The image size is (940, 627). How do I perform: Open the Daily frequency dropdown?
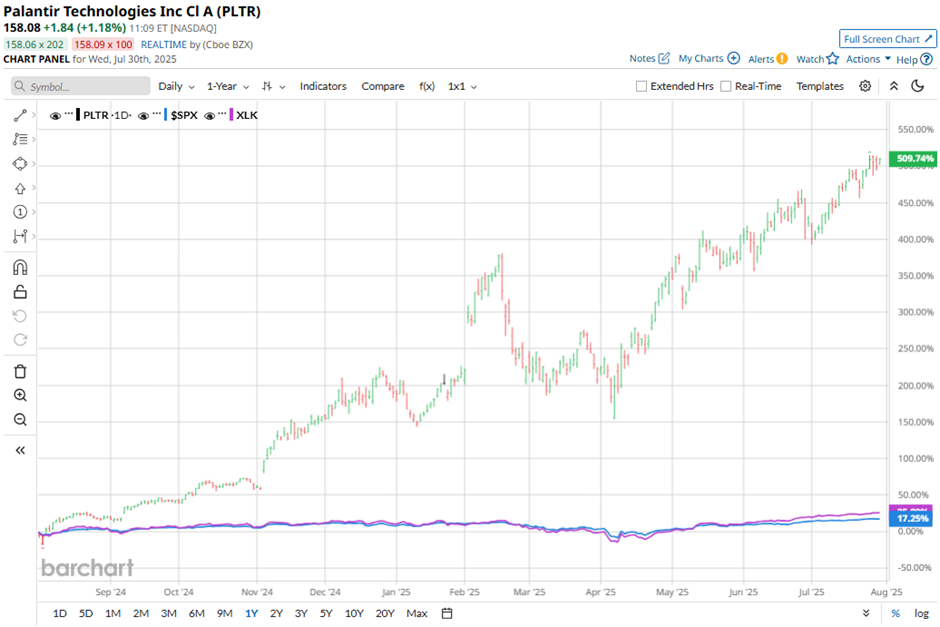[176, 86]
